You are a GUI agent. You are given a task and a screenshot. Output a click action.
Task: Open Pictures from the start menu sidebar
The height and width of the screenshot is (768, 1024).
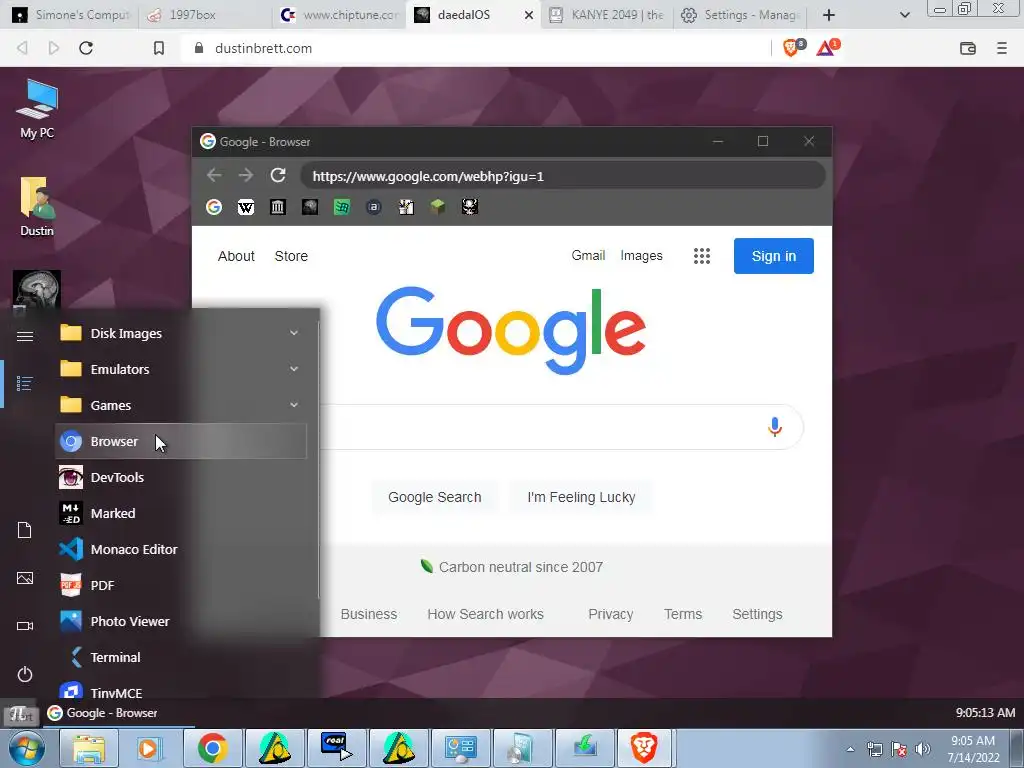coord(25,578)
